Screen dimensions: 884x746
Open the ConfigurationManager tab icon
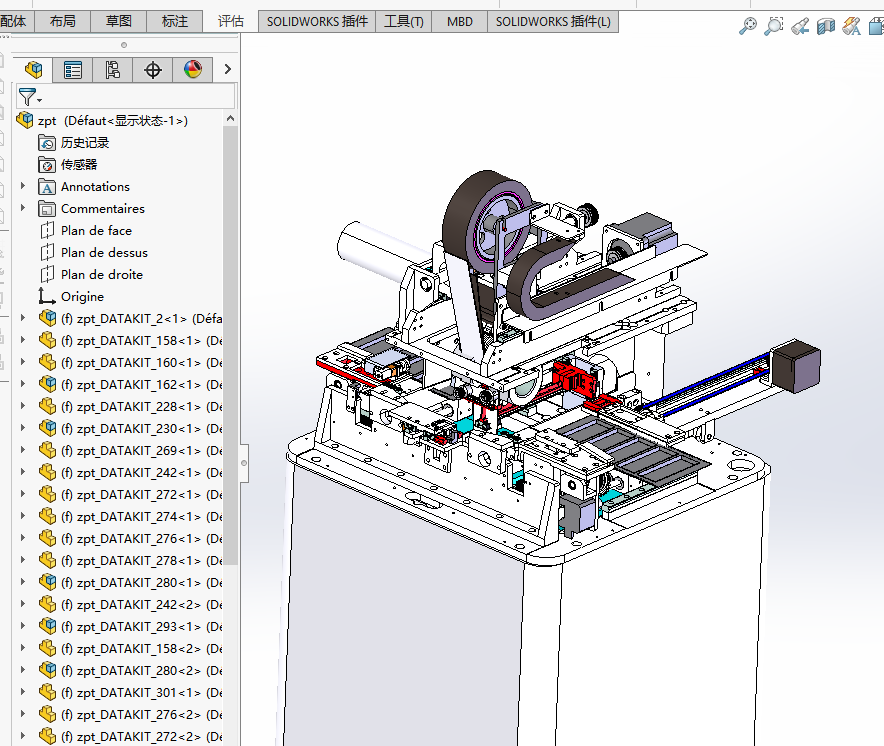point(112,69)
